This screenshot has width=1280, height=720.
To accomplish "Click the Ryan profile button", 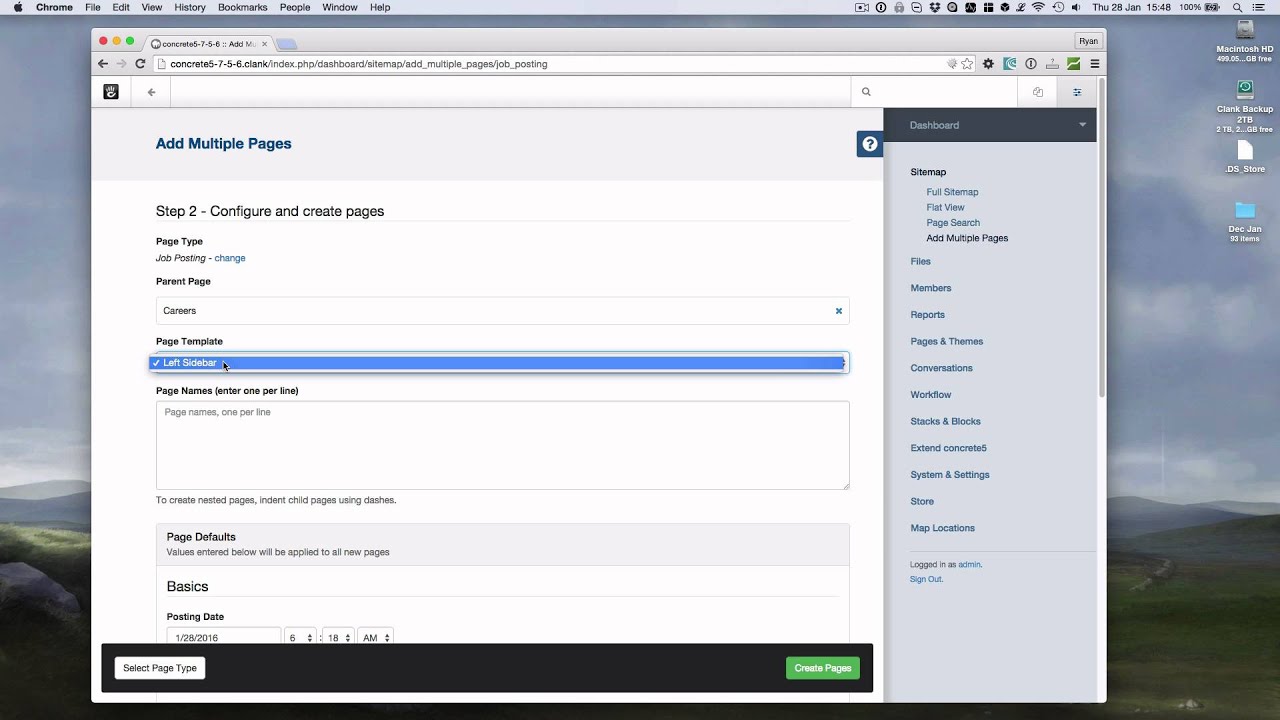I will point(1089,41).
